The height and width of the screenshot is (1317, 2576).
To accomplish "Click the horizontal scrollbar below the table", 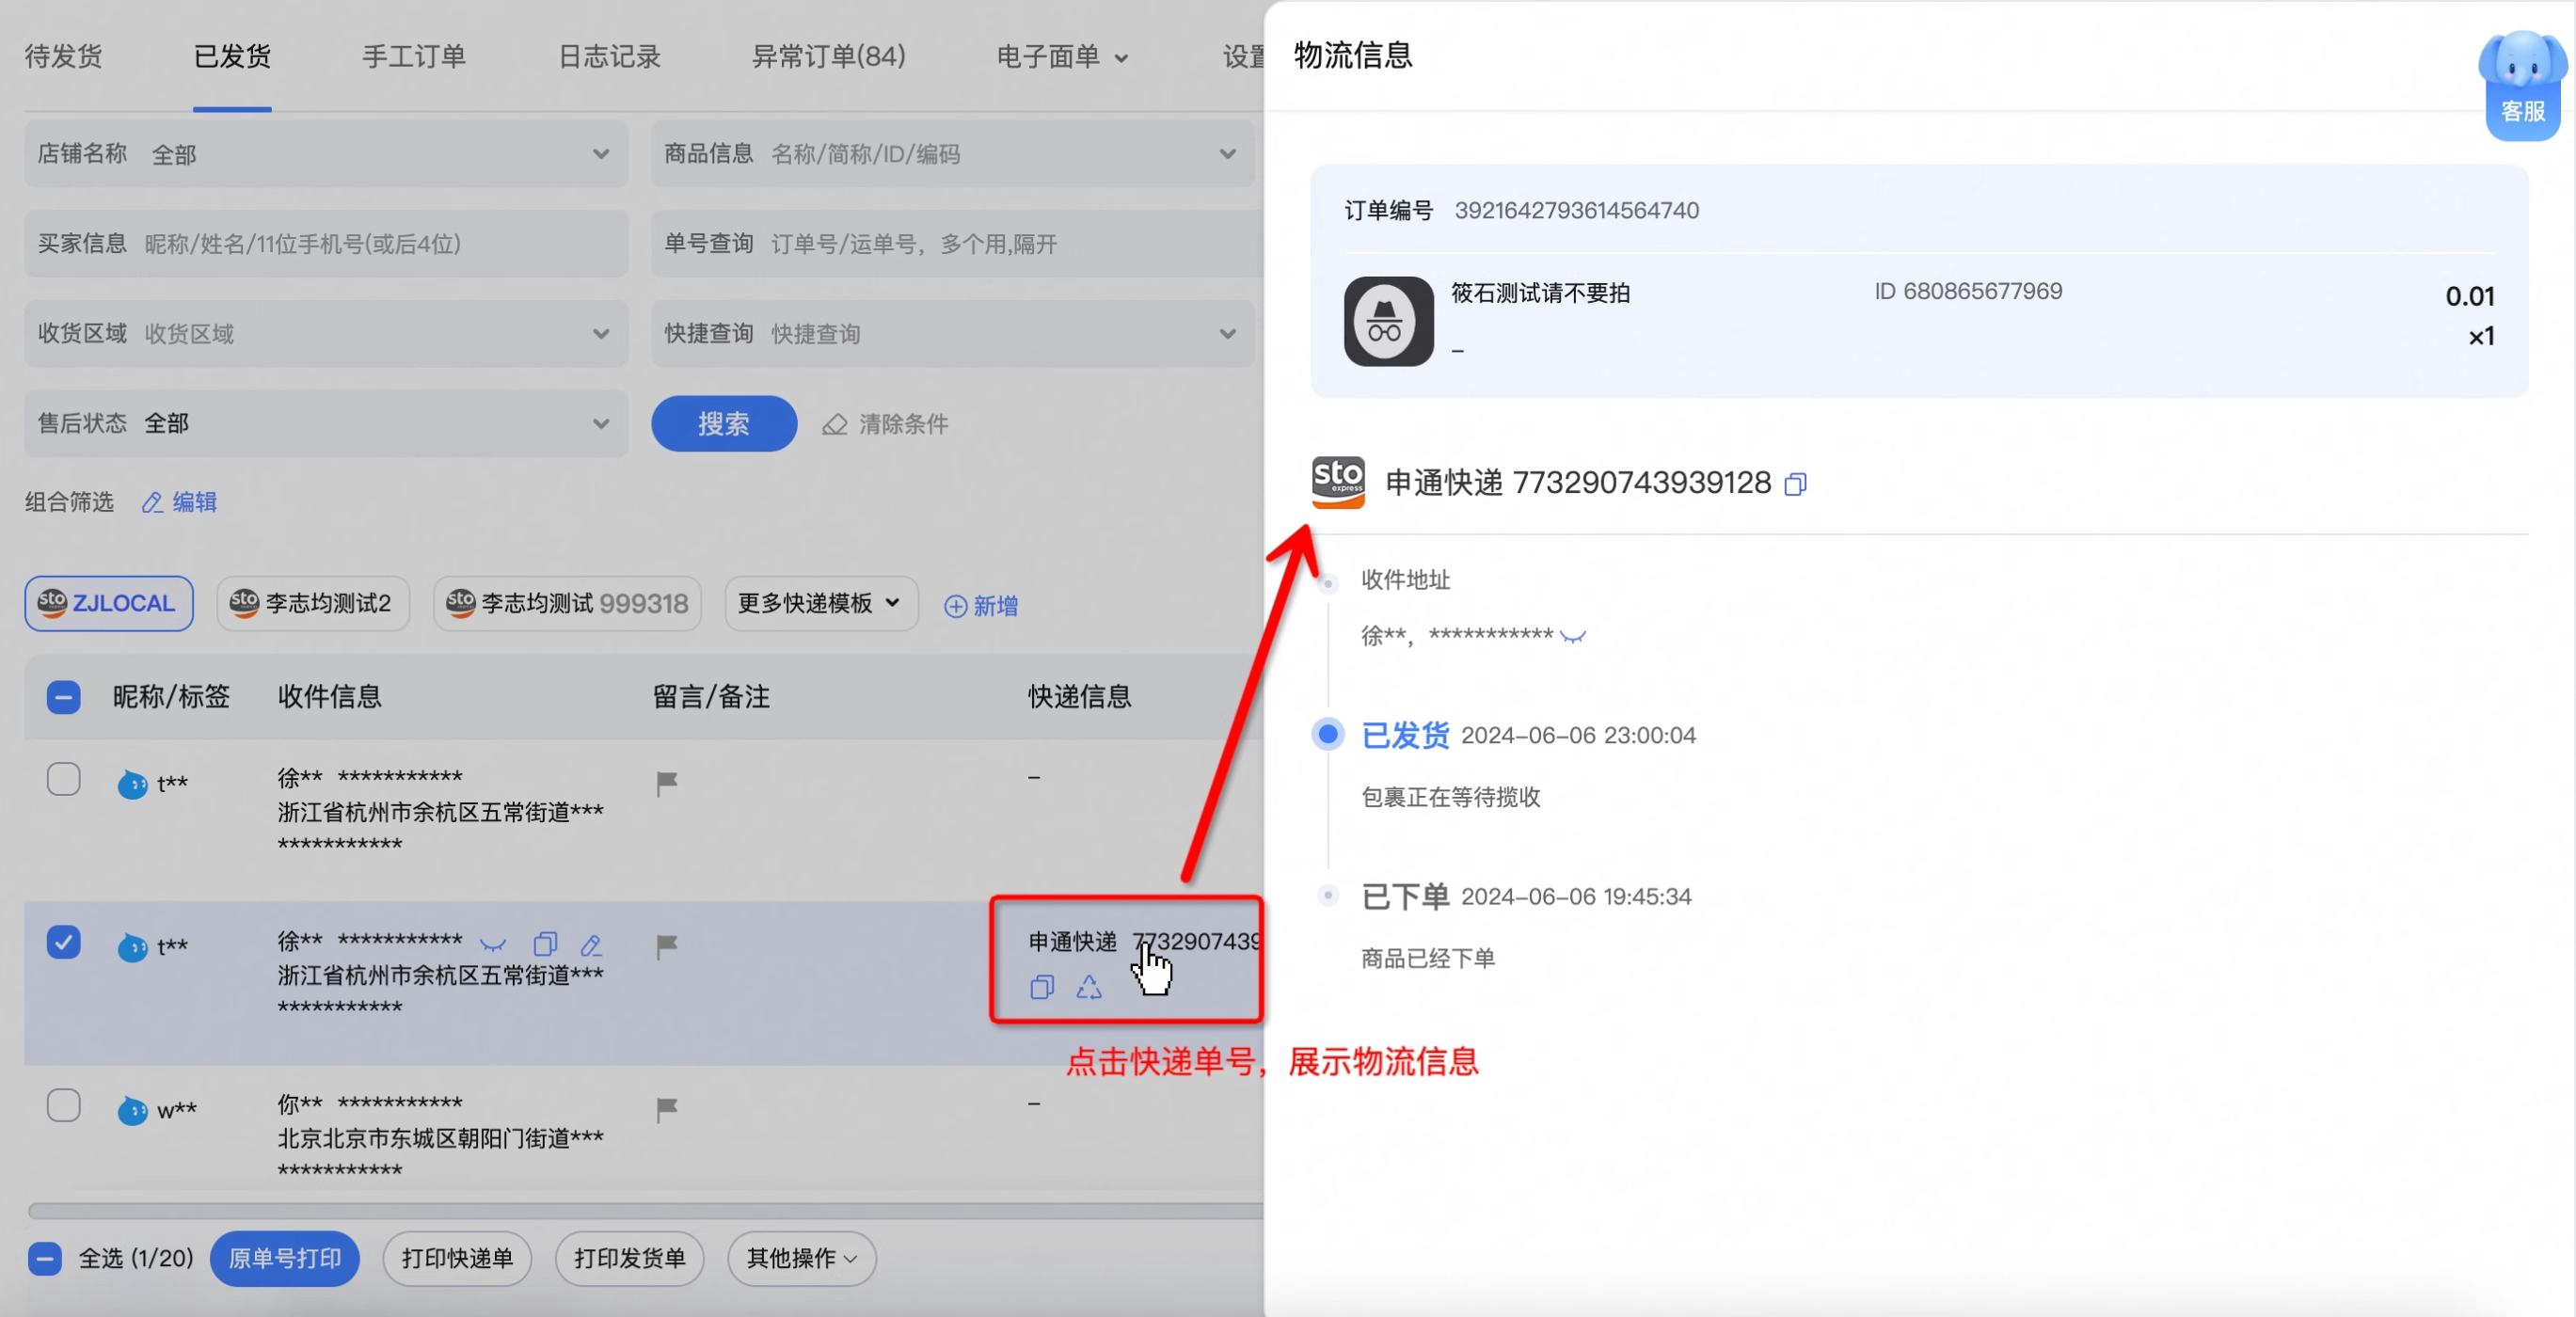I will (x=645, y=1211).
